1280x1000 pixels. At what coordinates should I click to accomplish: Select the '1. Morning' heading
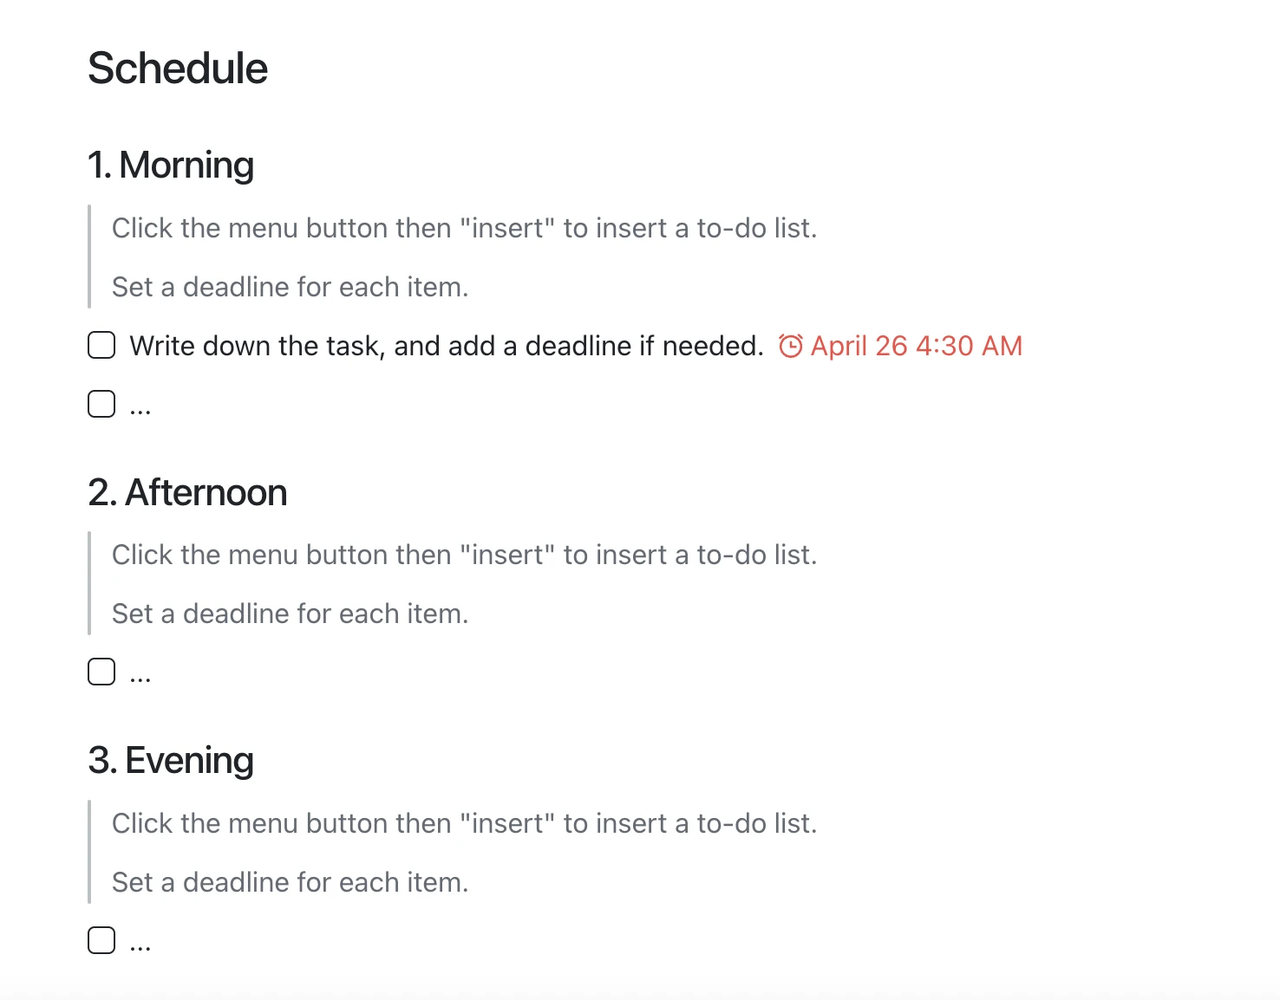171,165
